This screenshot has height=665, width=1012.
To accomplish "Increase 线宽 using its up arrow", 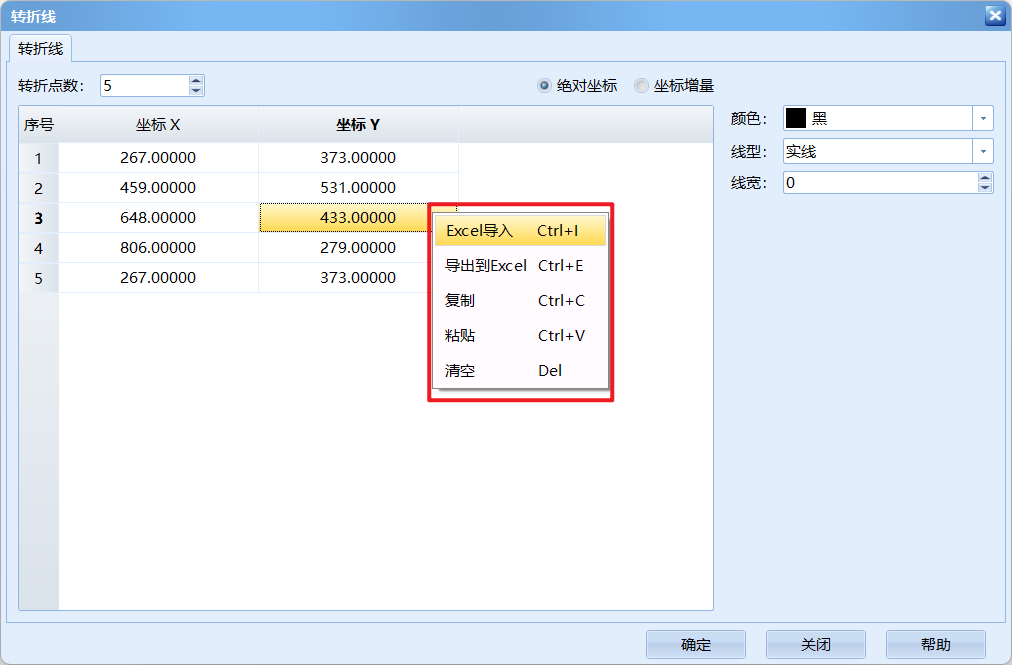I will coord(984,177).
